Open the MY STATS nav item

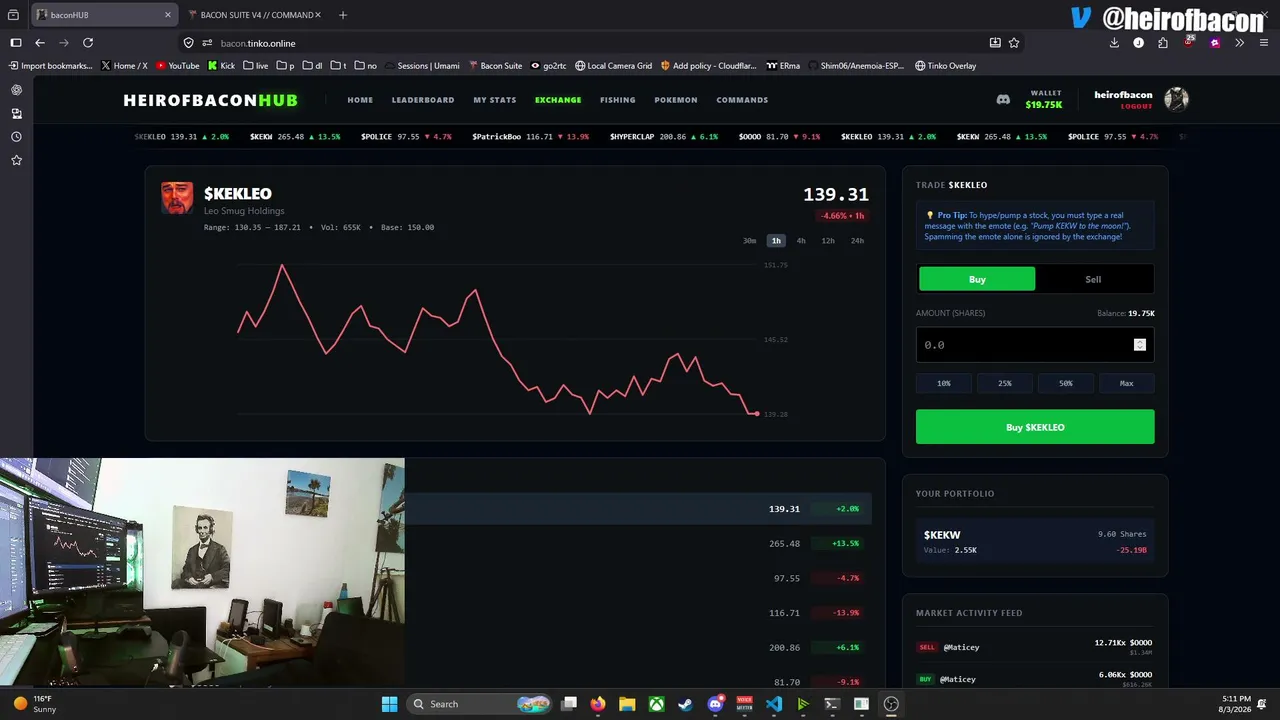pyautogui.click(x=495, y=100)
